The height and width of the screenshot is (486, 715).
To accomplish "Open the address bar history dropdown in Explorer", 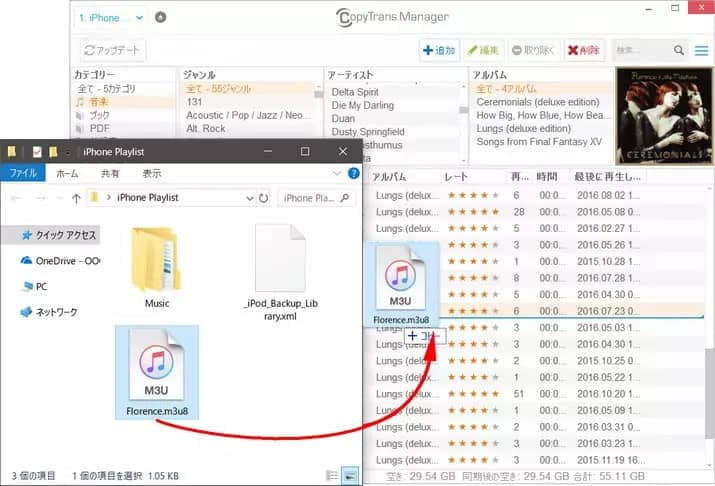I will (x=249, y=198).
